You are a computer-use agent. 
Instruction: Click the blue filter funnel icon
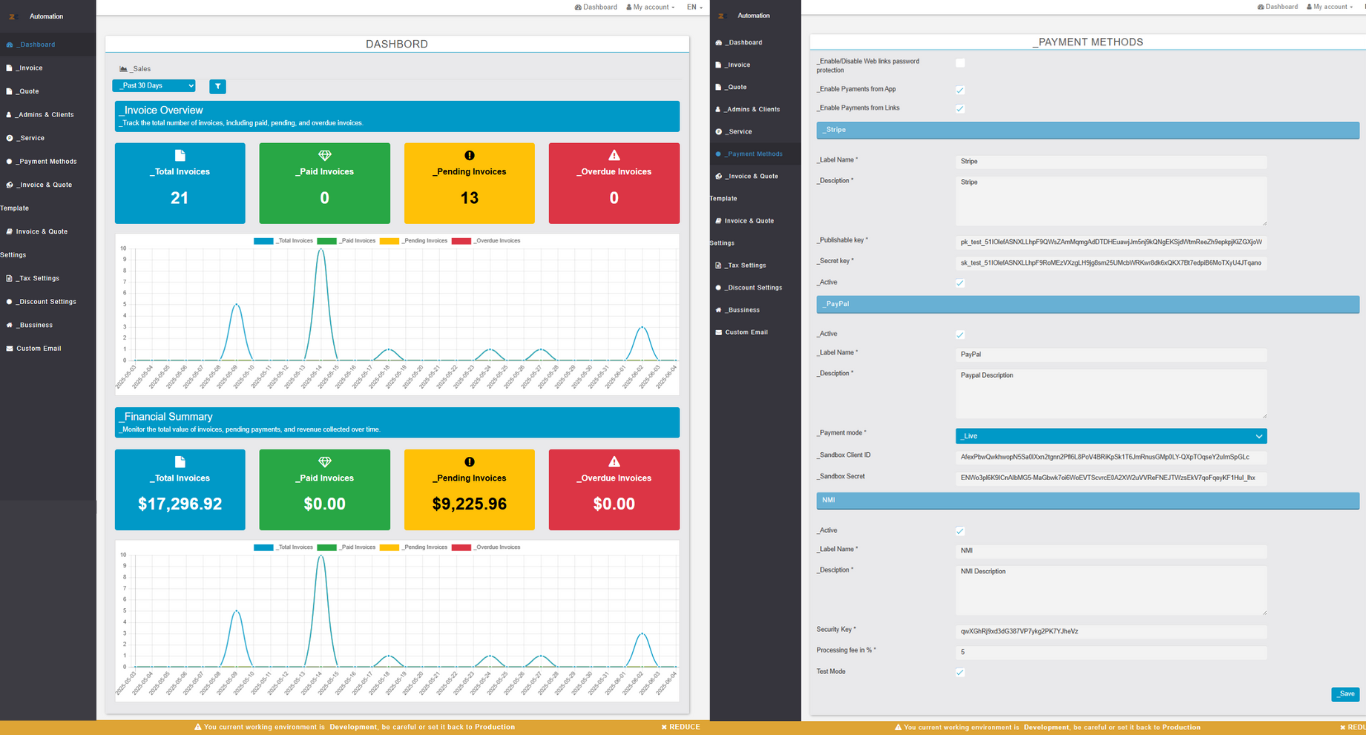pyautogui.click(x=217, y=87)
